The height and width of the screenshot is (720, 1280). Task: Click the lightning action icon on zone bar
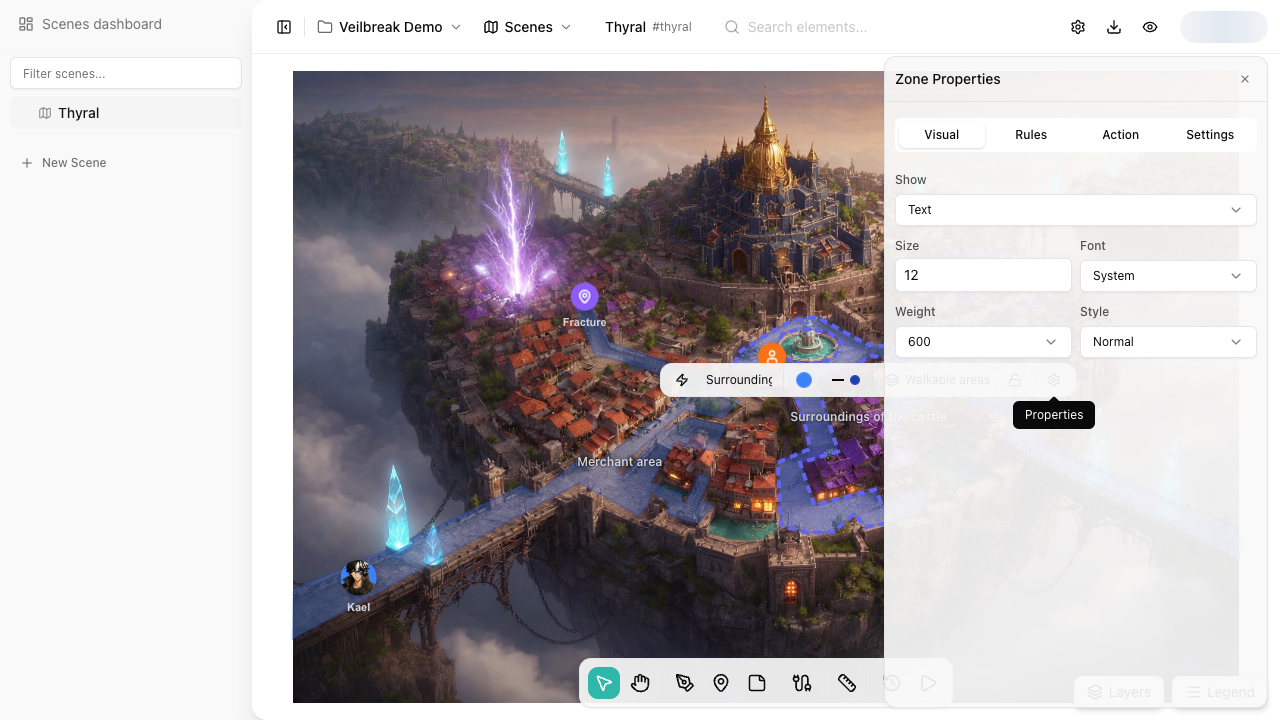682,380
